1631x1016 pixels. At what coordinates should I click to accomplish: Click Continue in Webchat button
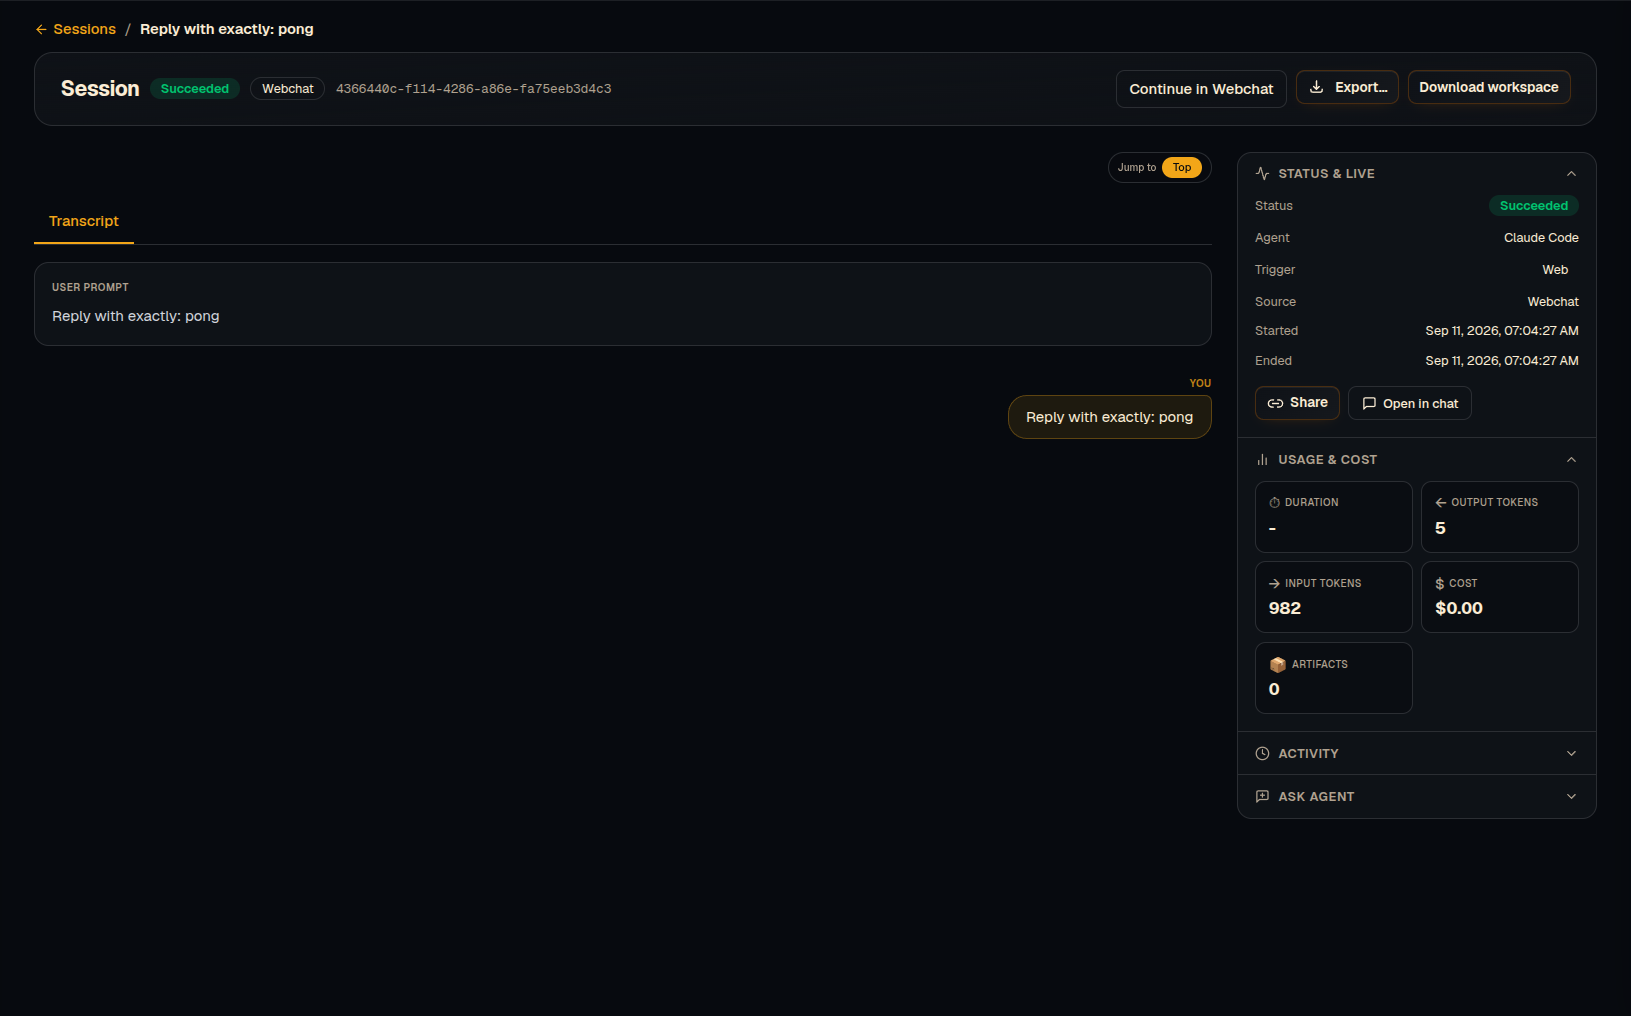coord(1201,89)
